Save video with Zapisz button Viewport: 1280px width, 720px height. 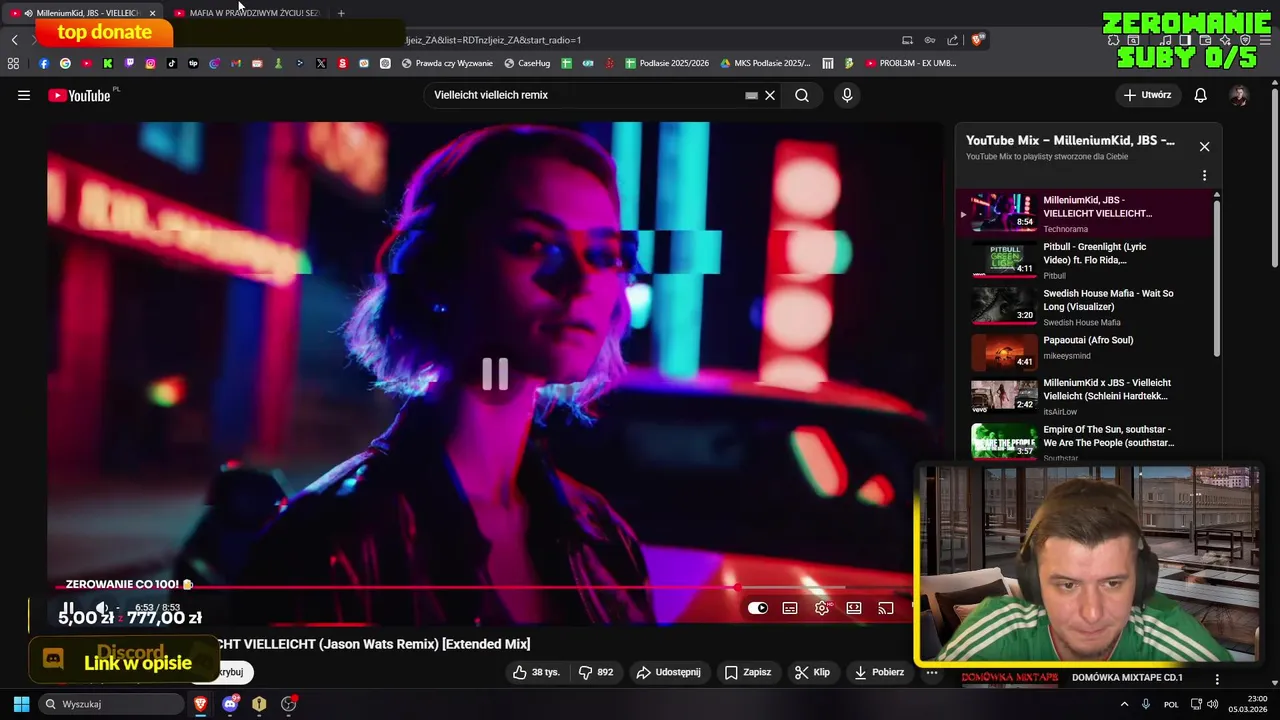pyautogui.click(x=747, y=672)
